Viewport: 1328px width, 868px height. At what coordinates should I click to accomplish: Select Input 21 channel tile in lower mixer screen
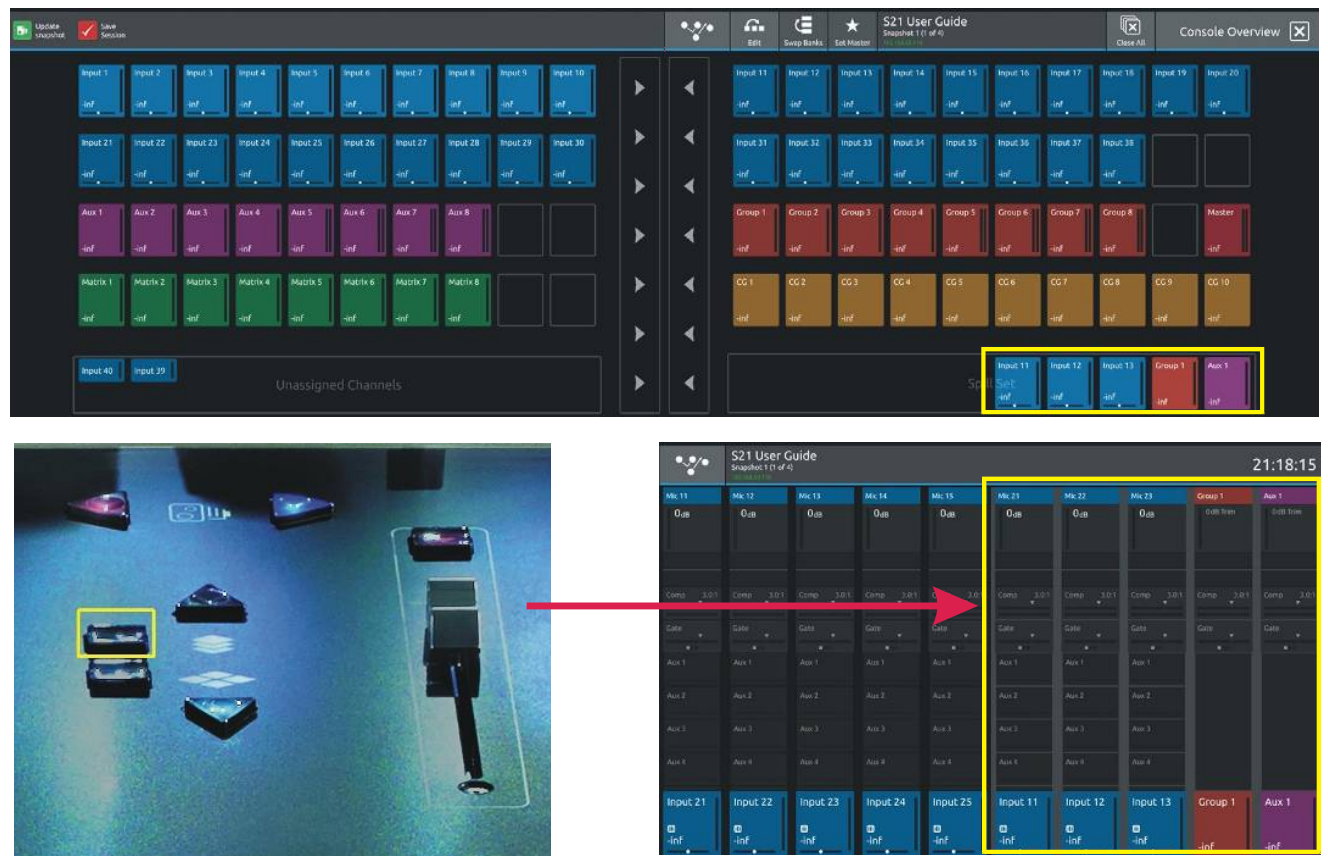pyautogui.click(x=693, y=822)
